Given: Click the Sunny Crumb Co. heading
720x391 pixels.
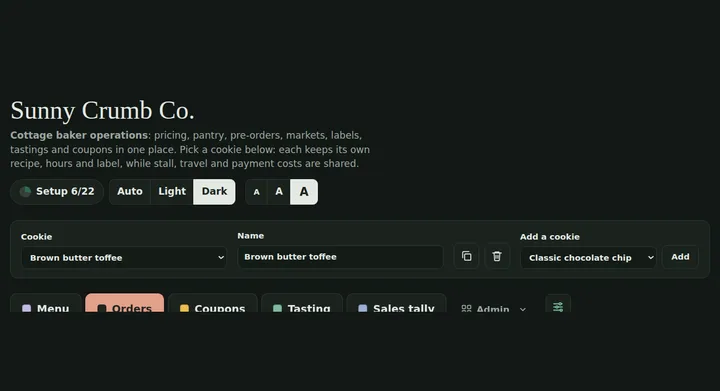Looking at the screenshot, I should click(x=102, y=111).
